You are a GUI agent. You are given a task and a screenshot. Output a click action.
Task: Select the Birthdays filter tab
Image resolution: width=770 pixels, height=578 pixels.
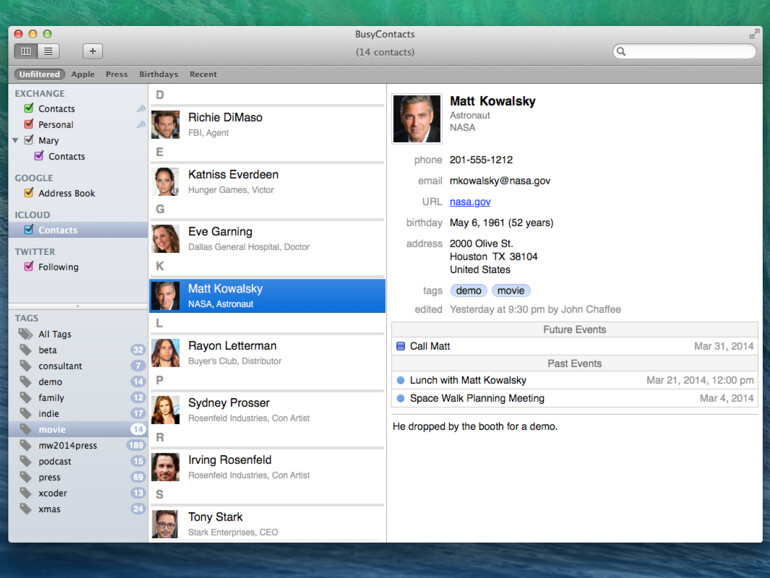[x=158, y=74]
